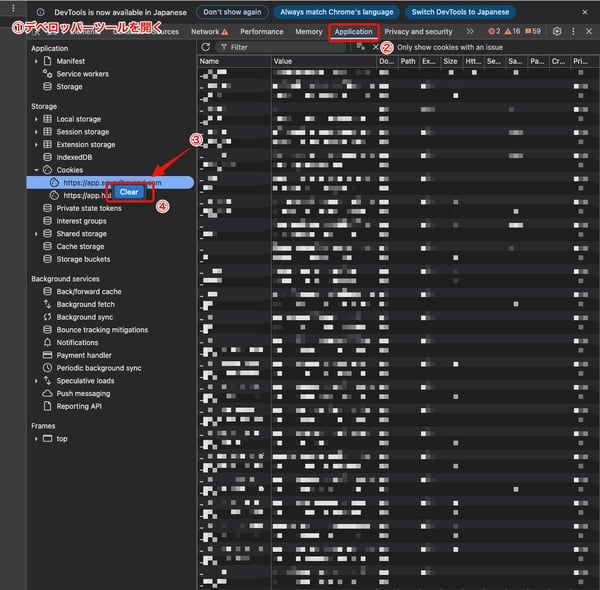Click the Push messaging cloud icon
Image resolution: width=600 pixels, height=590 pixels.
(x=47, y=393)
